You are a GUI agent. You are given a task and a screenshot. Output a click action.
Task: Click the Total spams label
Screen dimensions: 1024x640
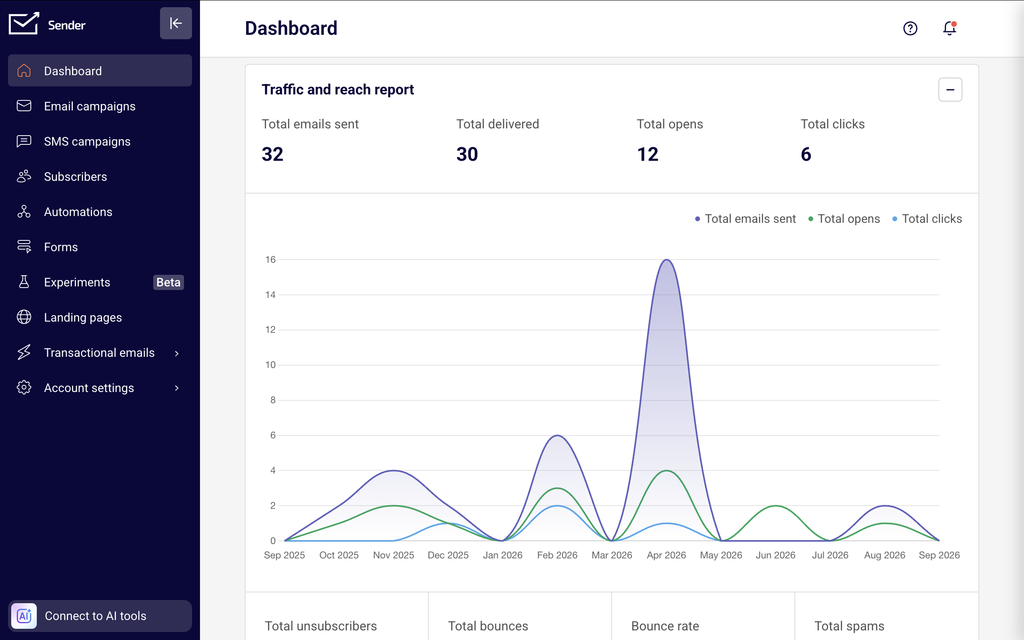[x=849, y=626]
